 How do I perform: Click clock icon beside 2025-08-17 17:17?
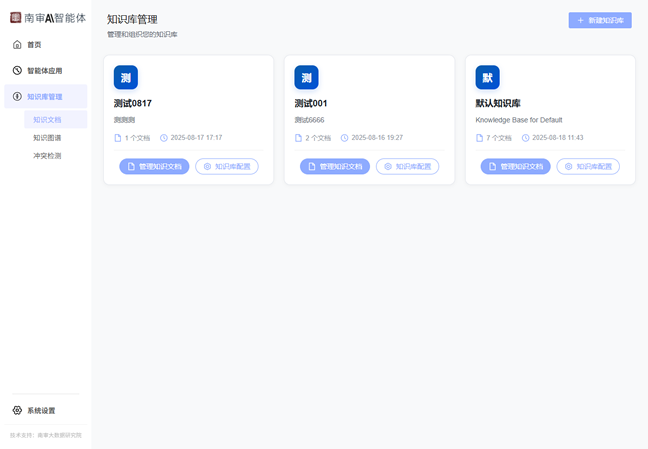pos(164,138)
